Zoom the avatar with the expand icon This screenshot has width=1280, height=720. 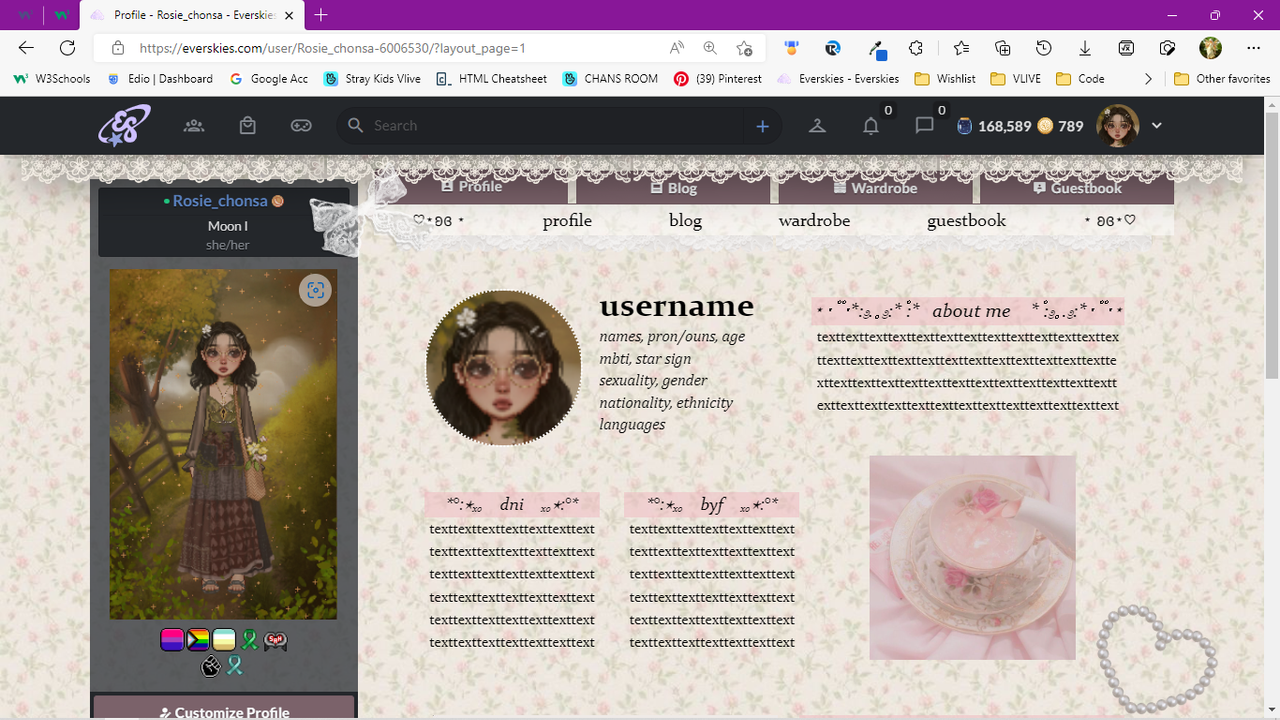coord(315,290)
